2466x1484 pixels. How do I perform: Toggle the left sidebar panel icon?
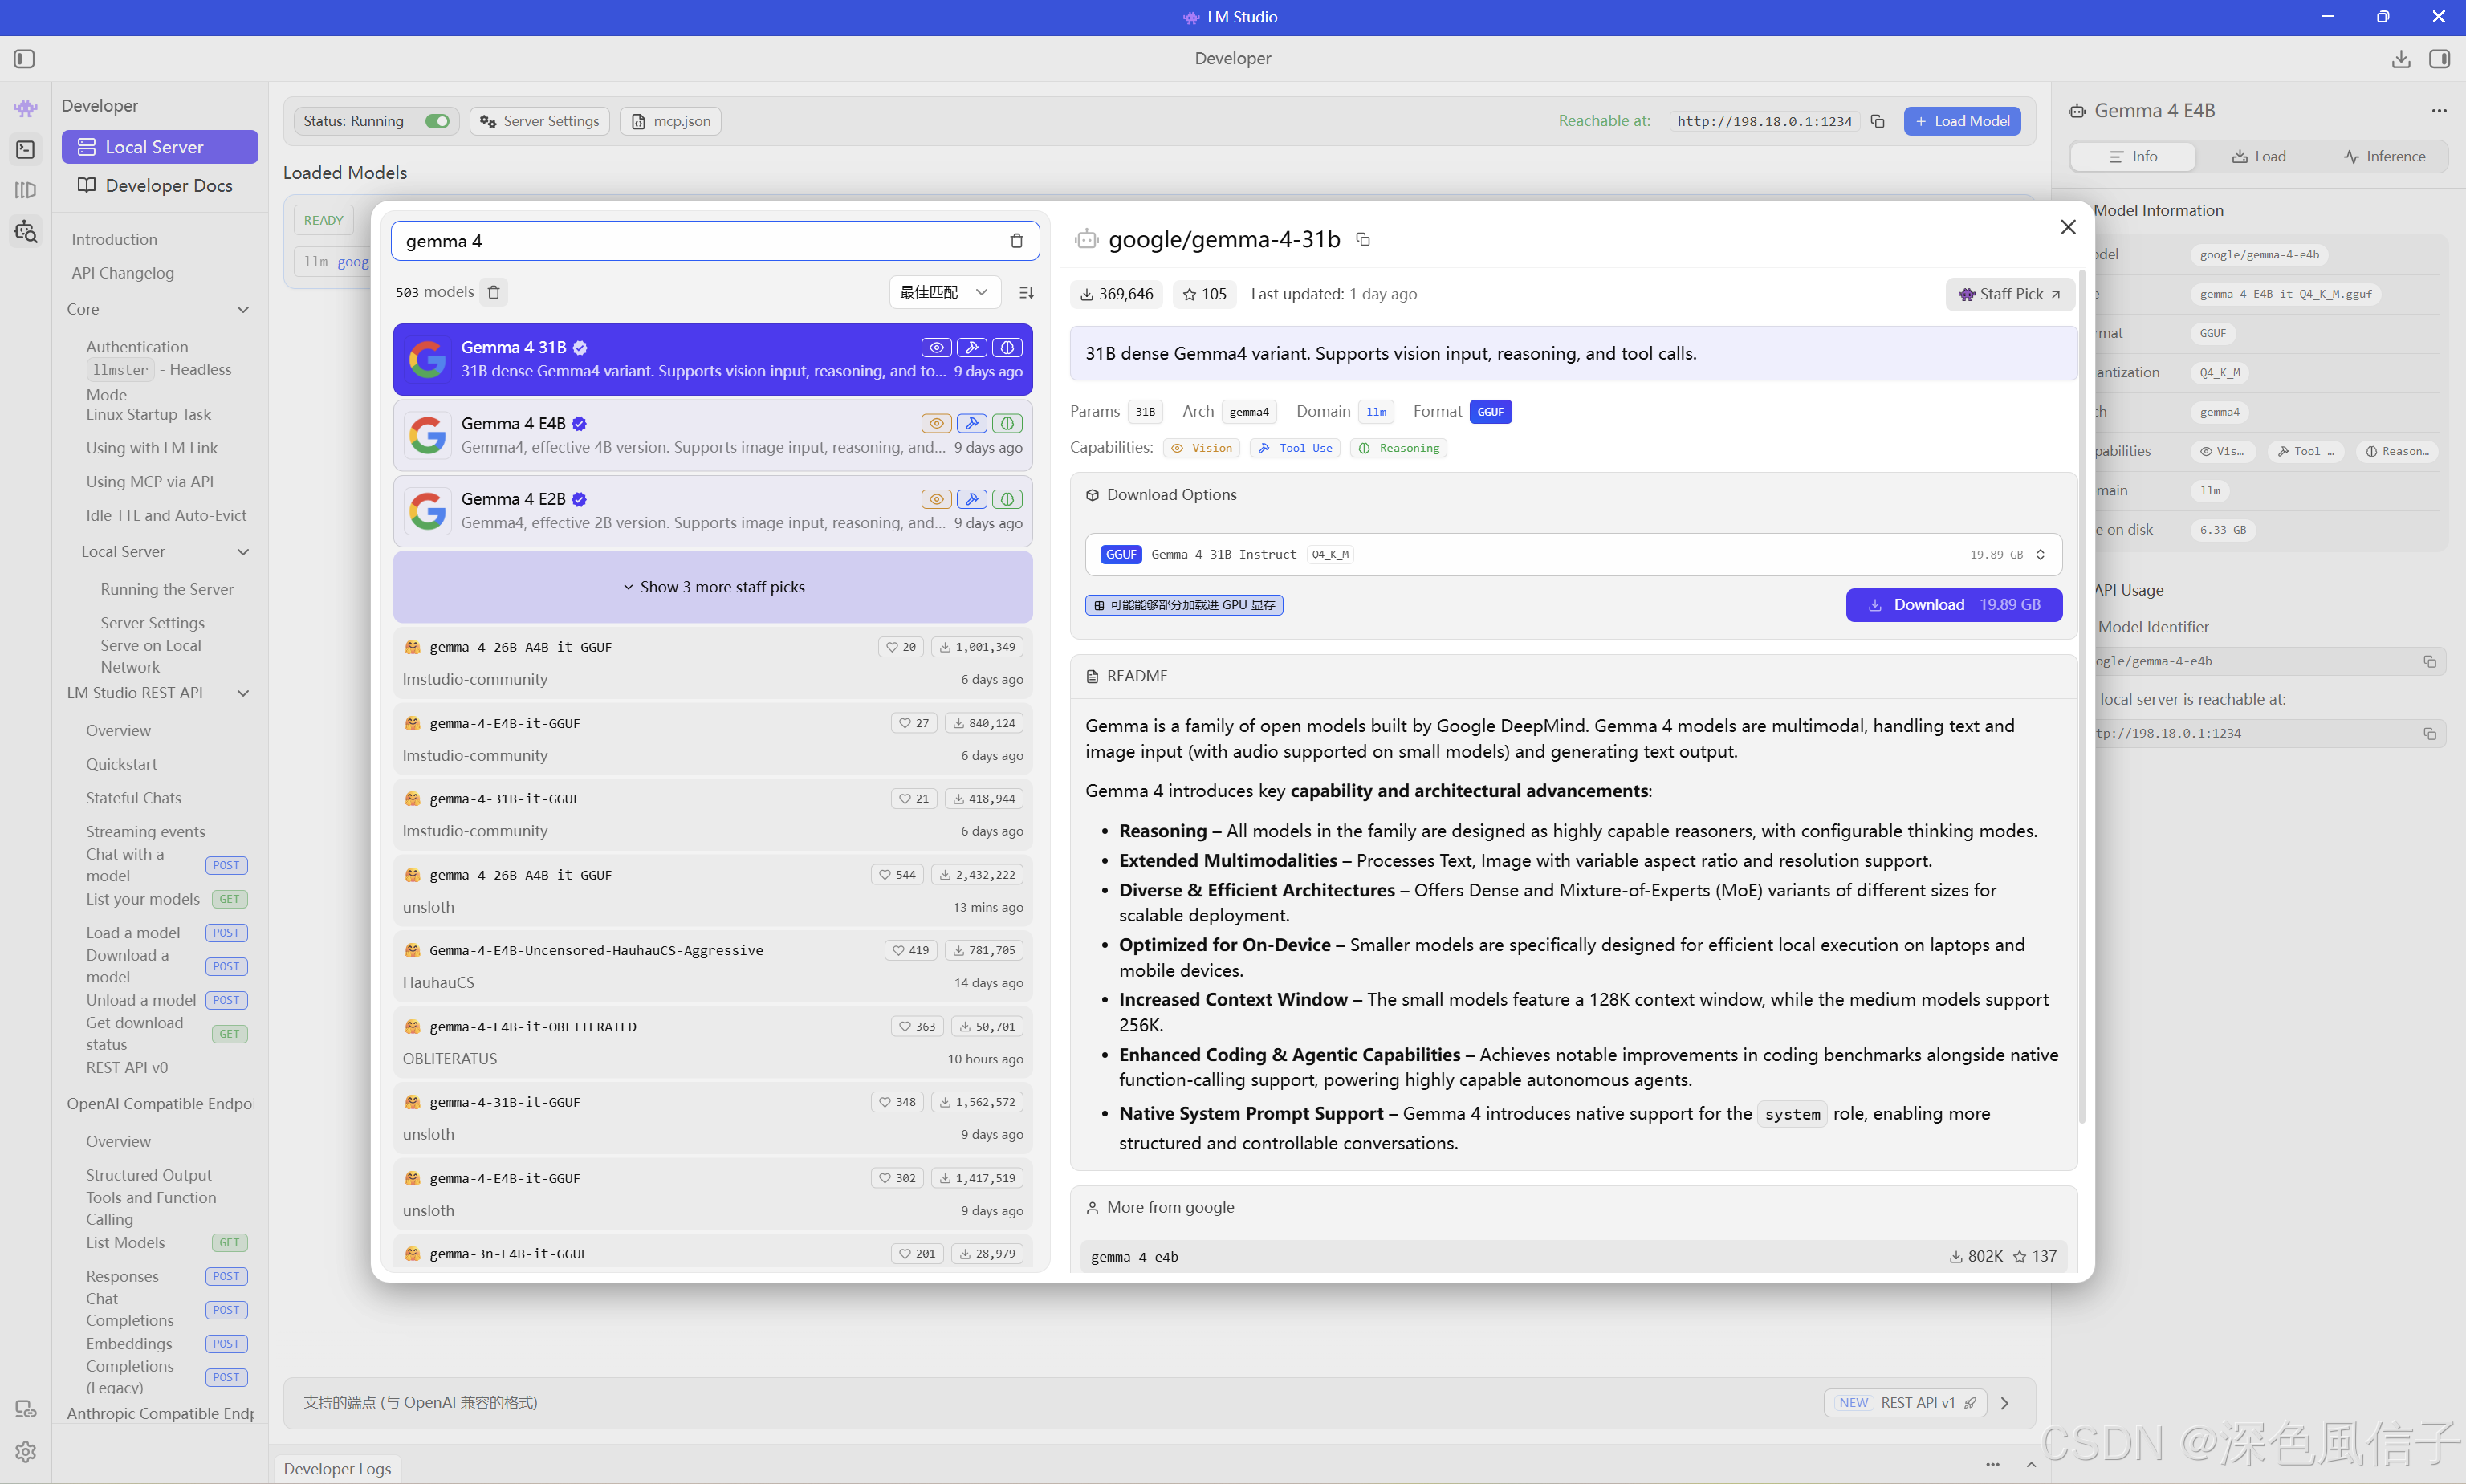point(25,59)
